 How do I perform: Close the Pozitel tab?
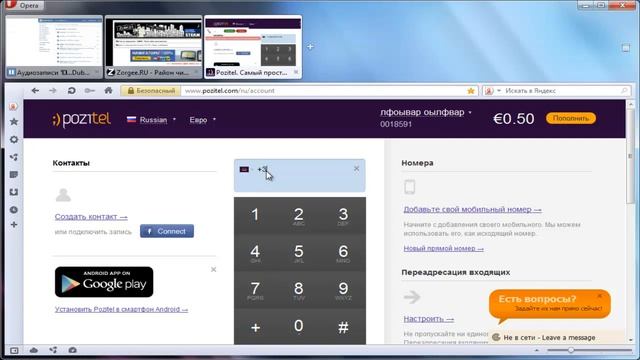pyautogui.click(x=296, y=72)
